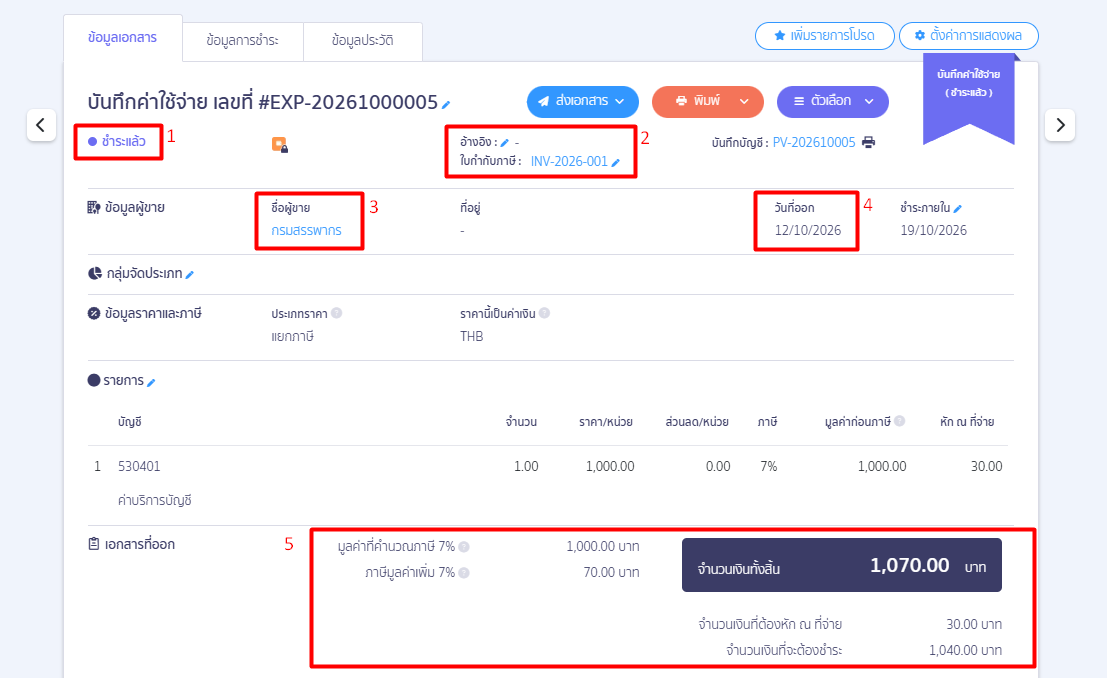Edit tax invoice INV-2026-001 pencil icon

(616, 162)
